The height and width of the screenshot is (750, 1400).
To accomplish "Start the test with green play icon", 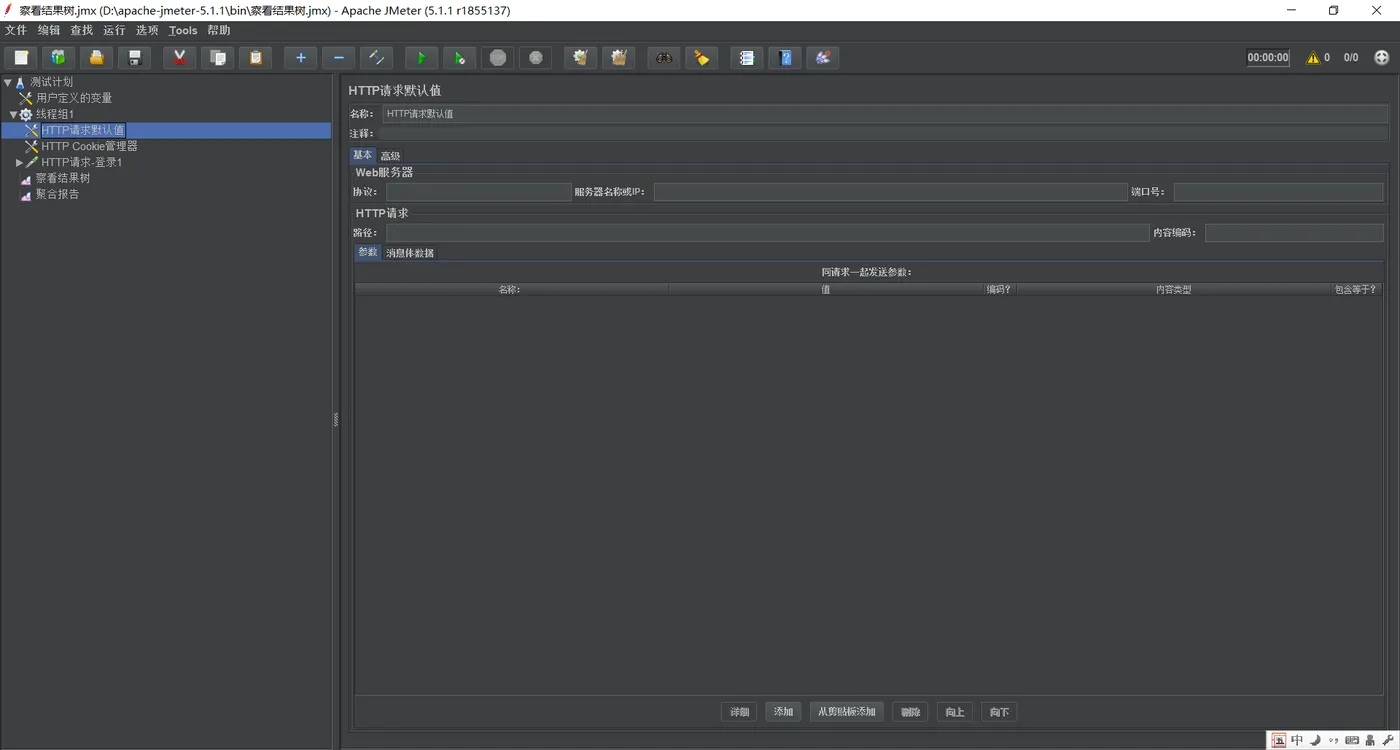I will tap(421, 58).
